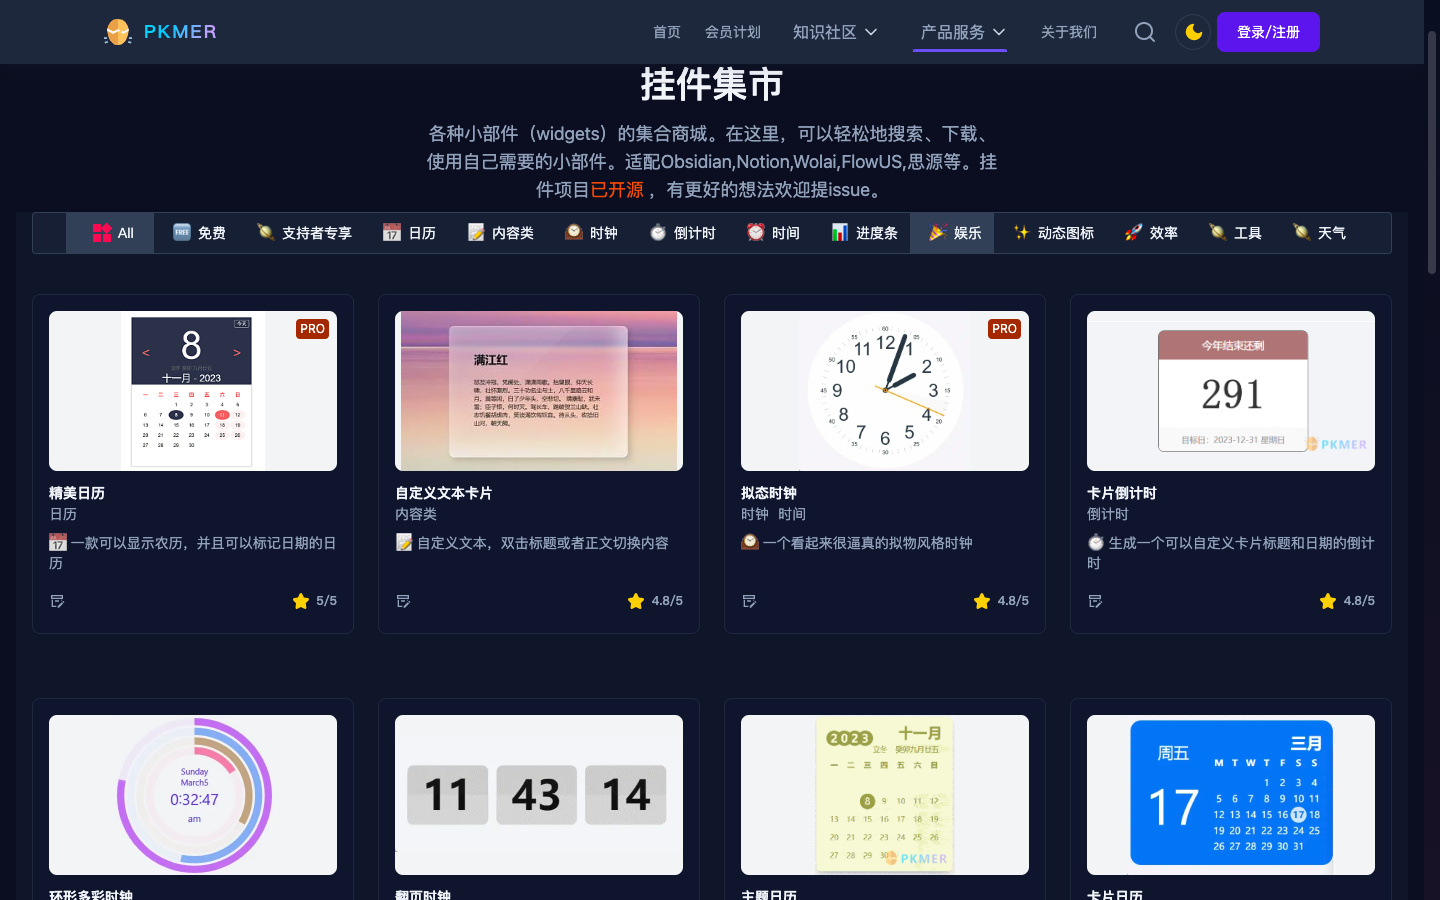Open the 自定义文本卡片 widget thumbnail
Screen dimensions: 1440x900
pyautogui.click(x=539, y=391)
